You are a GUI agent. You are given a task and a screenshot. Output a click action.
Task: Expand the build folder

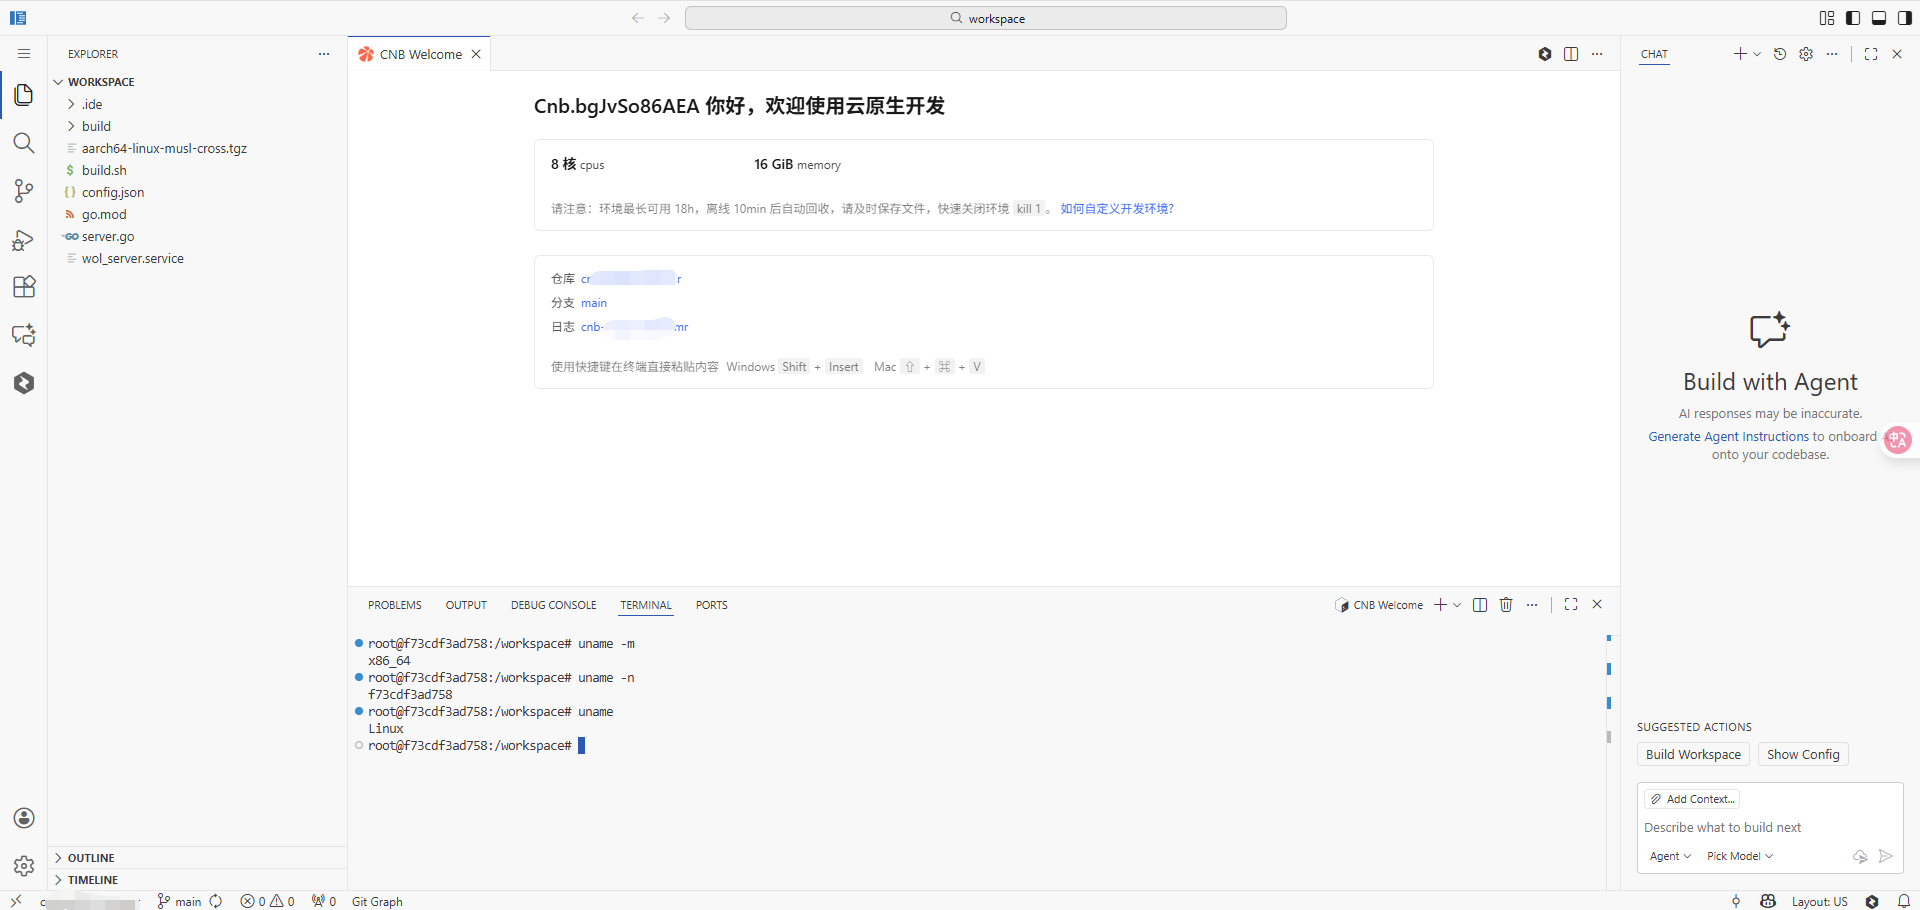pyautogui.click(x=96, y=126)
